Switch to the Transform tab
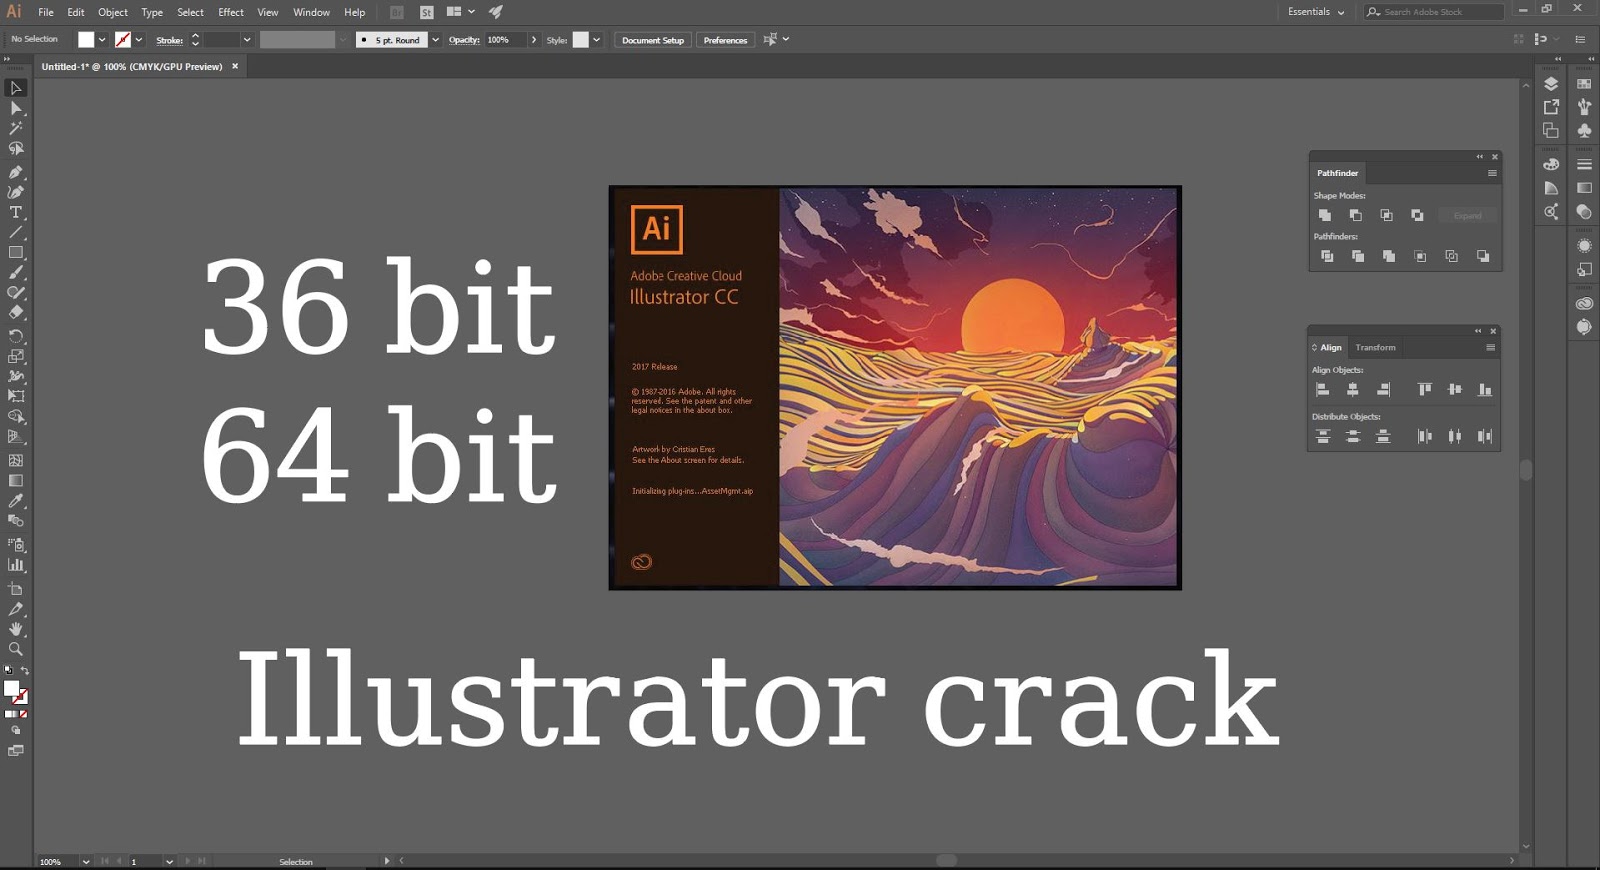The height and width of the screenshot is (870, 1600). pos(1375,347)
